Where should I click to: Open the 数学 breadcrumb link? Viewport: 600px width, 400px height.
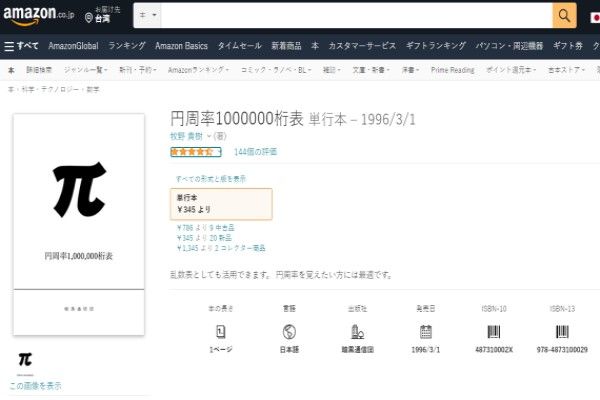[x=93, y=90]
